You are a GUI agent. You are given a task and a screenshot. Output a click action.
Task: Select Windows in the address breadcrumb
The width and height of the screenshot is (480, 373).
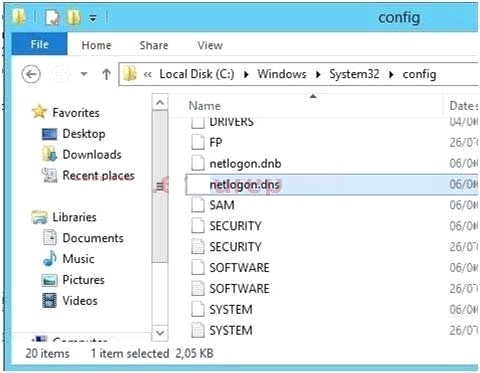282,74
